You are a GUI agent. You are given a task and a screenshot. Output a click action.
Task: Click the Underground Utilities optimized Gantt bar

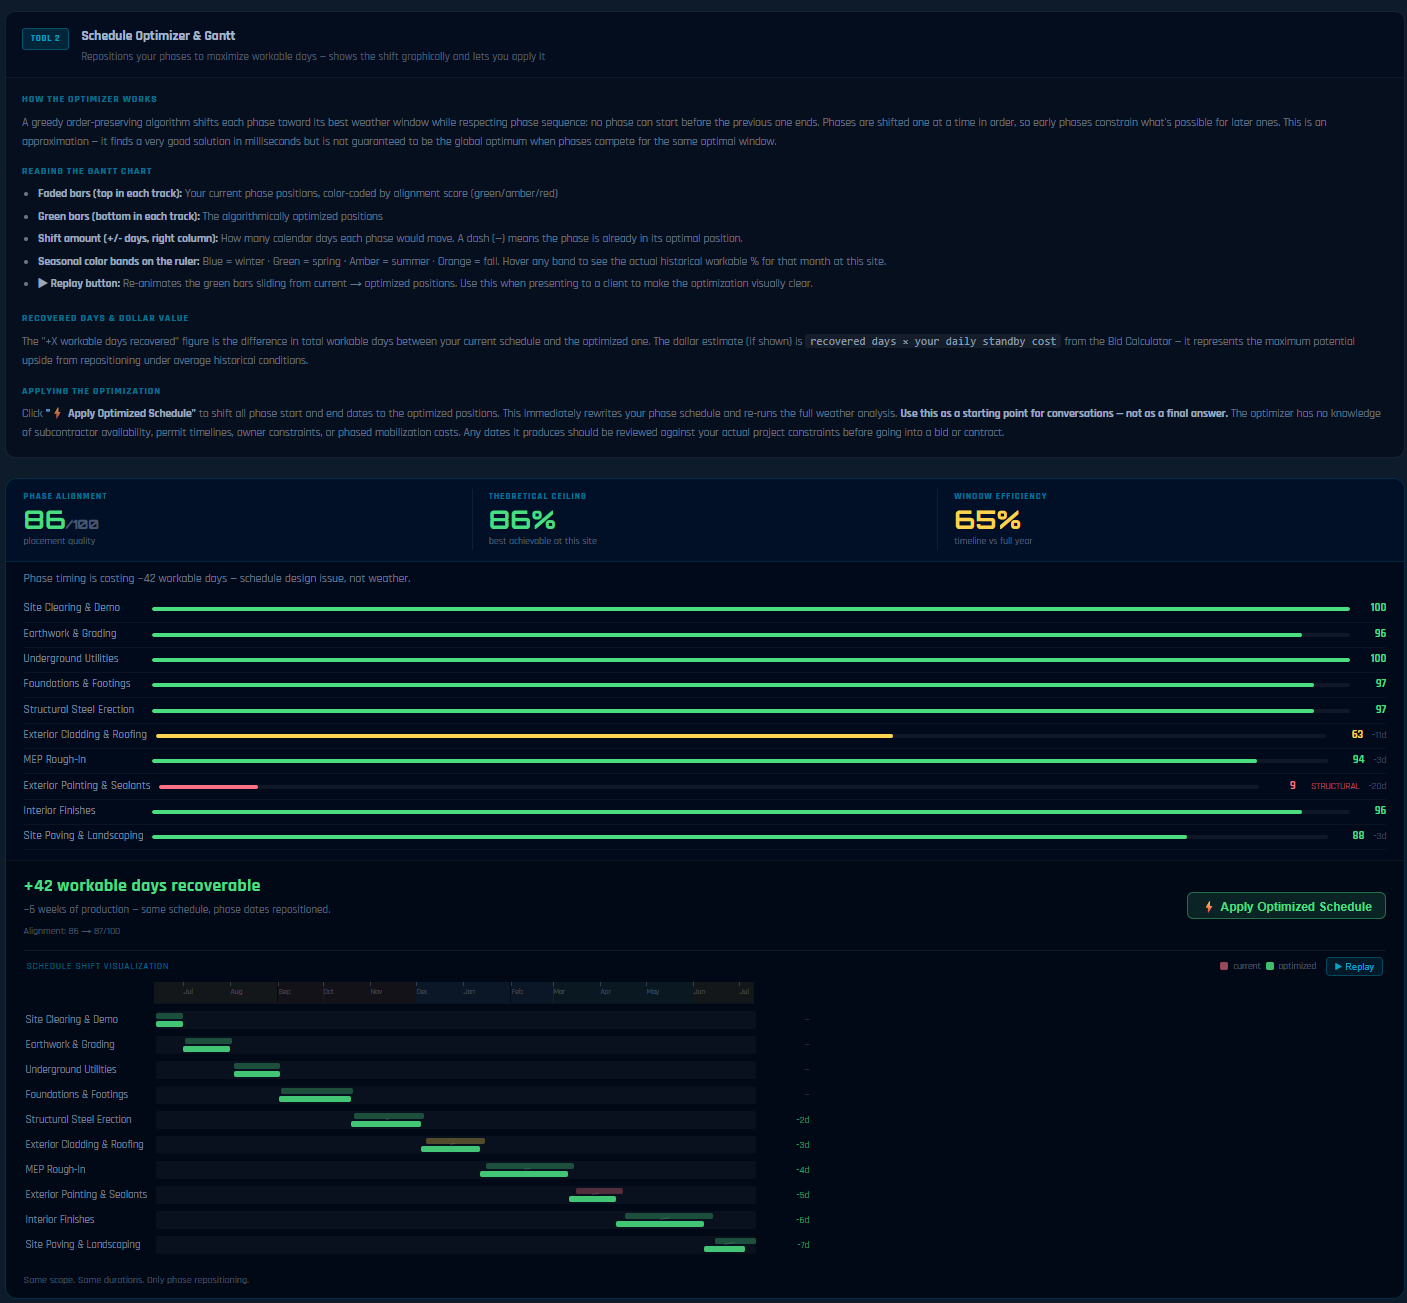point(257,1074)
